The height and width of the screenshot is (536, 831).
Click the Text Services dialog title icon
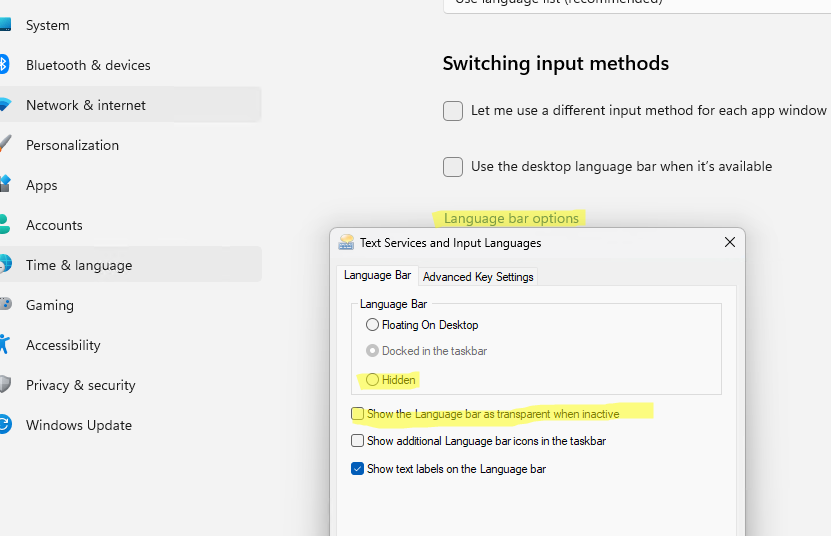click(346, 243)
